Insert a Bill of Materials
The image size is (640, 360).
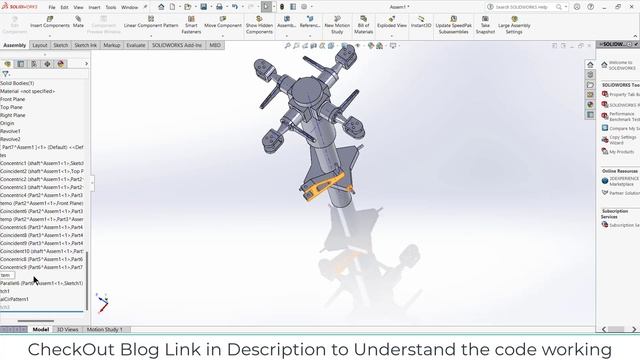(363, 25)
